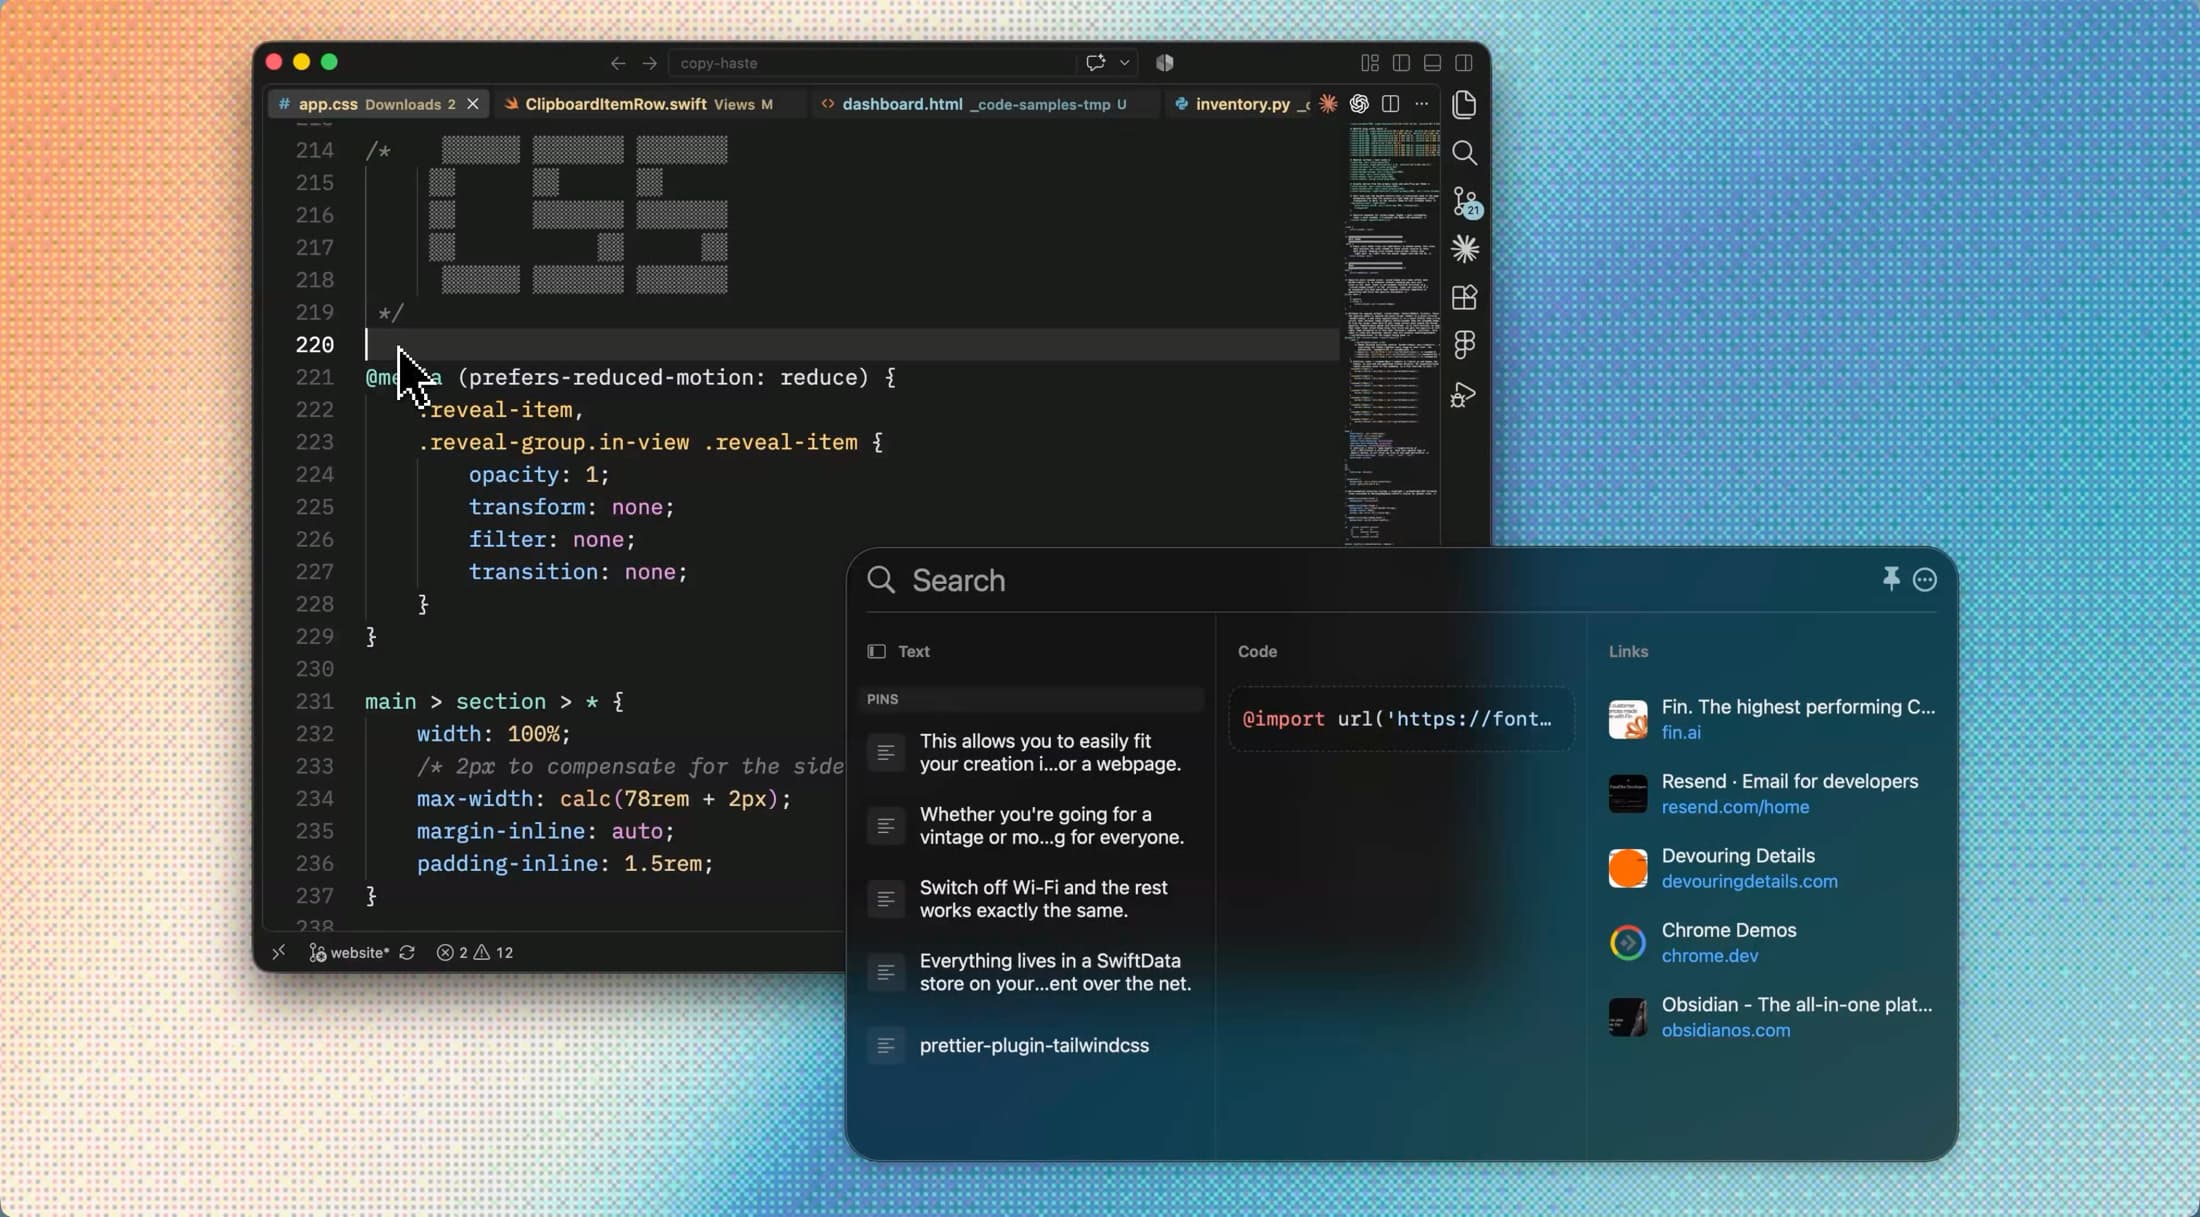Open the fin.ai link

point(1680,733)
